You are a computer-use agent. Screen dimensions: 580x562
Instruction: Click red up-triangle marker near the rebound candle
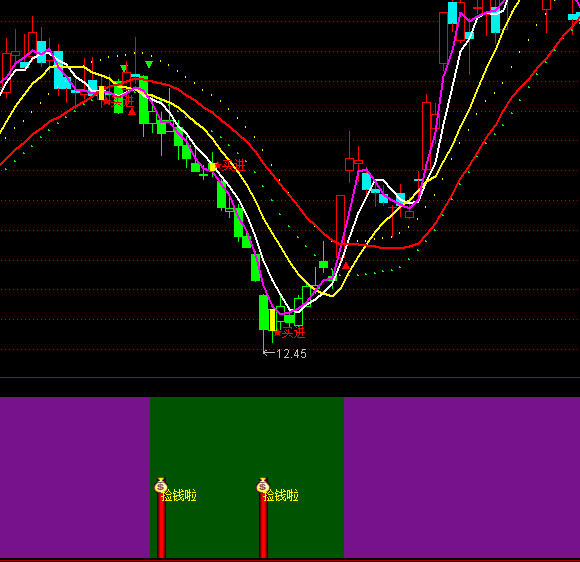coord(346,265)
